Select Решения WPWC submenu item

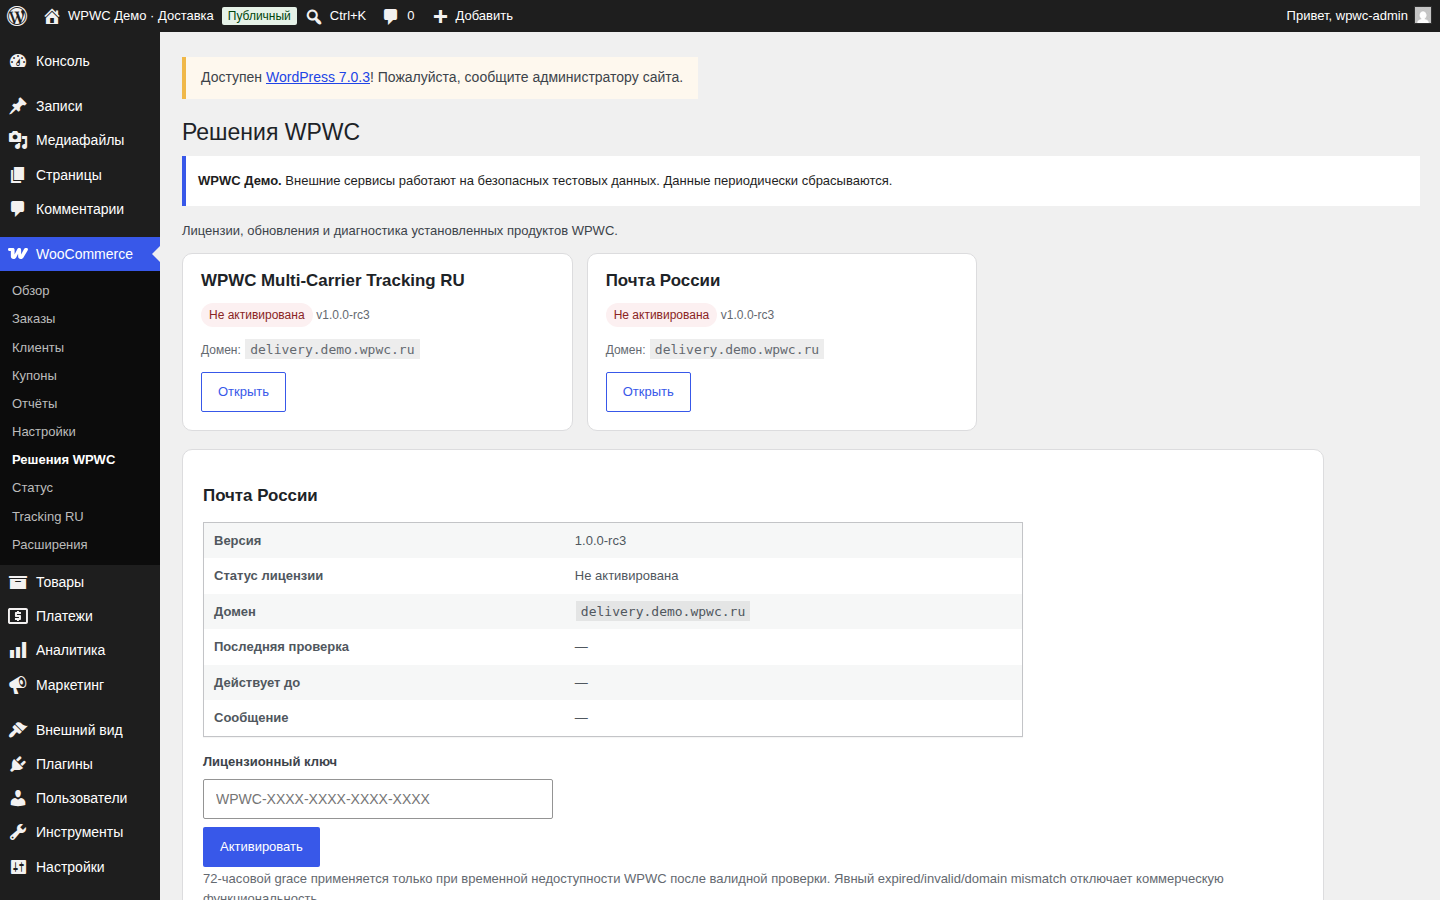64,460
